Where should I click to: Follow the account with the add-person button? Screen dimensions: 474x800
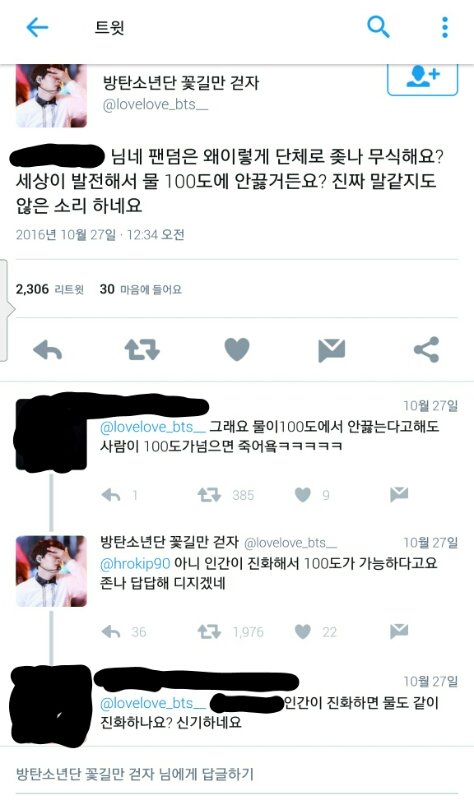[422, 79]
